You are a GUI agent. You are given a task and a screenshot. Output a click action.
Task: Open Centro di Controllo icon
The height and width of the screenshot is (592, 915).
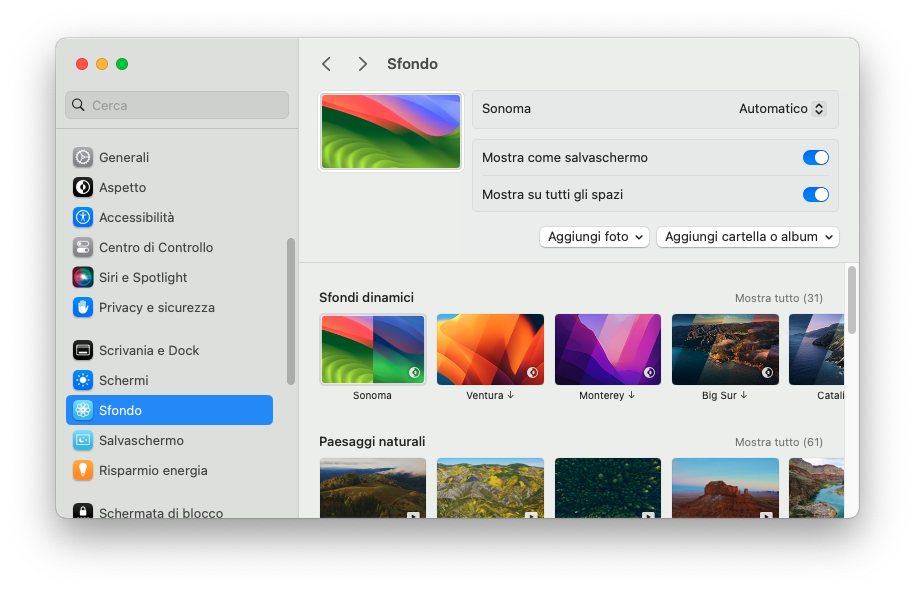coord(83,247)
